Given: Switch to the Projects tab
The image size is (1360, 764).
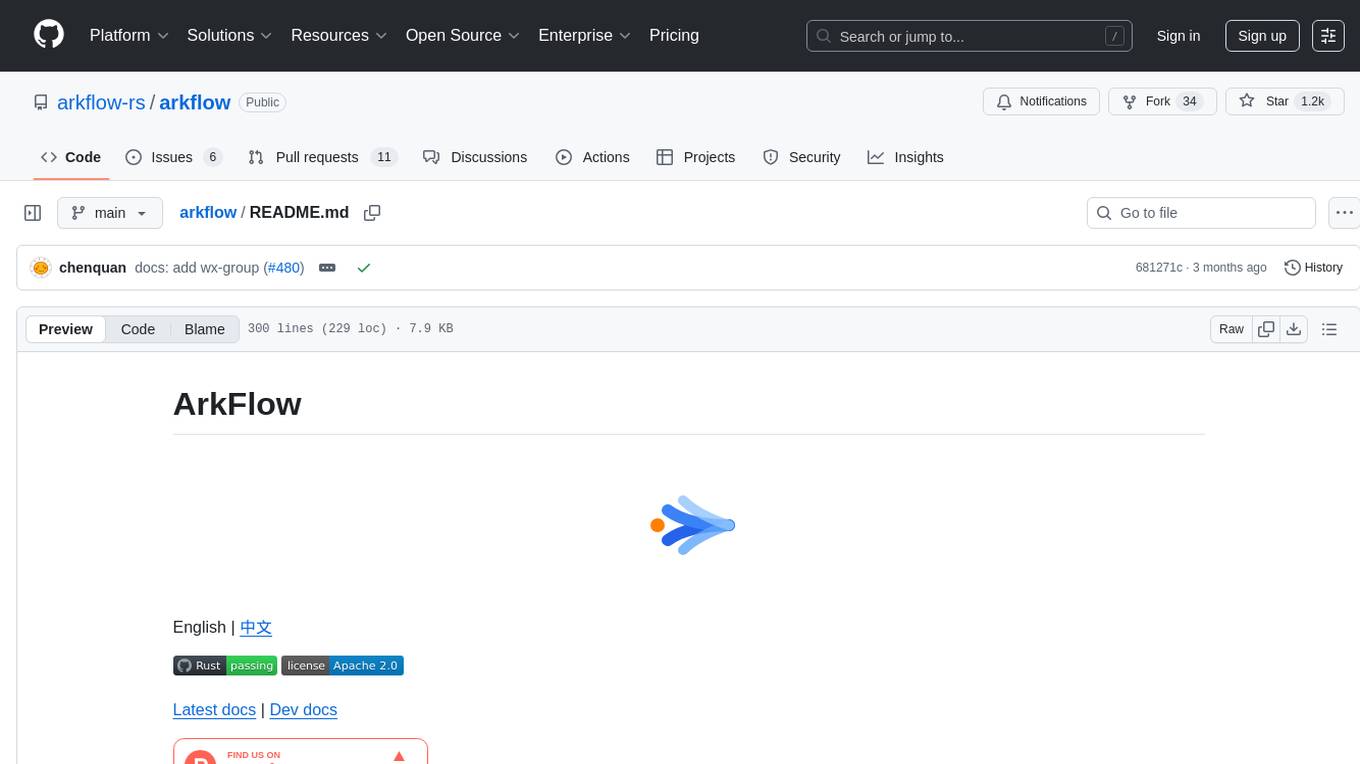Looking at the screenshot, I should click(696, 157).
